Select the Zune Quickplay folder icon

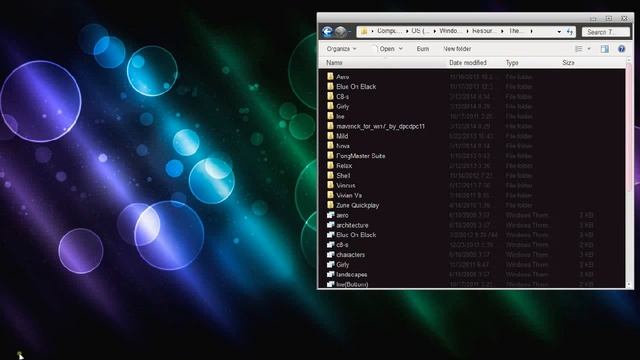click(331, 205)
